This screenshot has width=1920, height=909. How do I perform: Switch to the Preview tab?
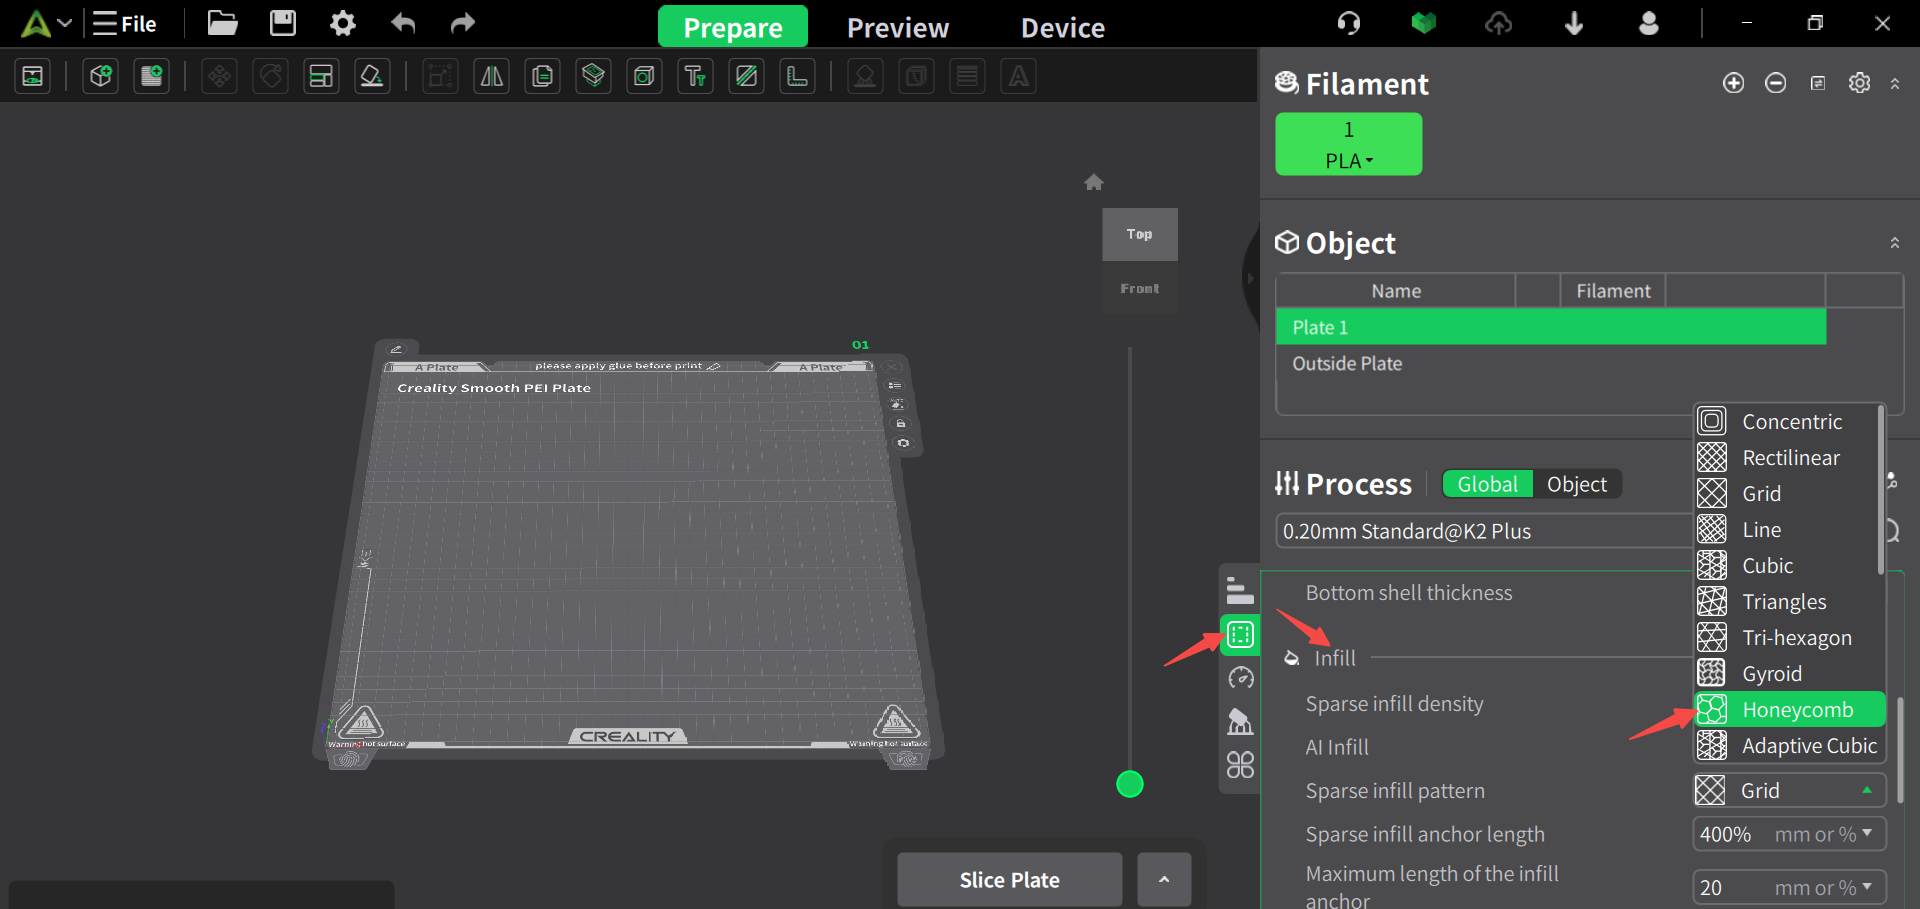(897, 28)
